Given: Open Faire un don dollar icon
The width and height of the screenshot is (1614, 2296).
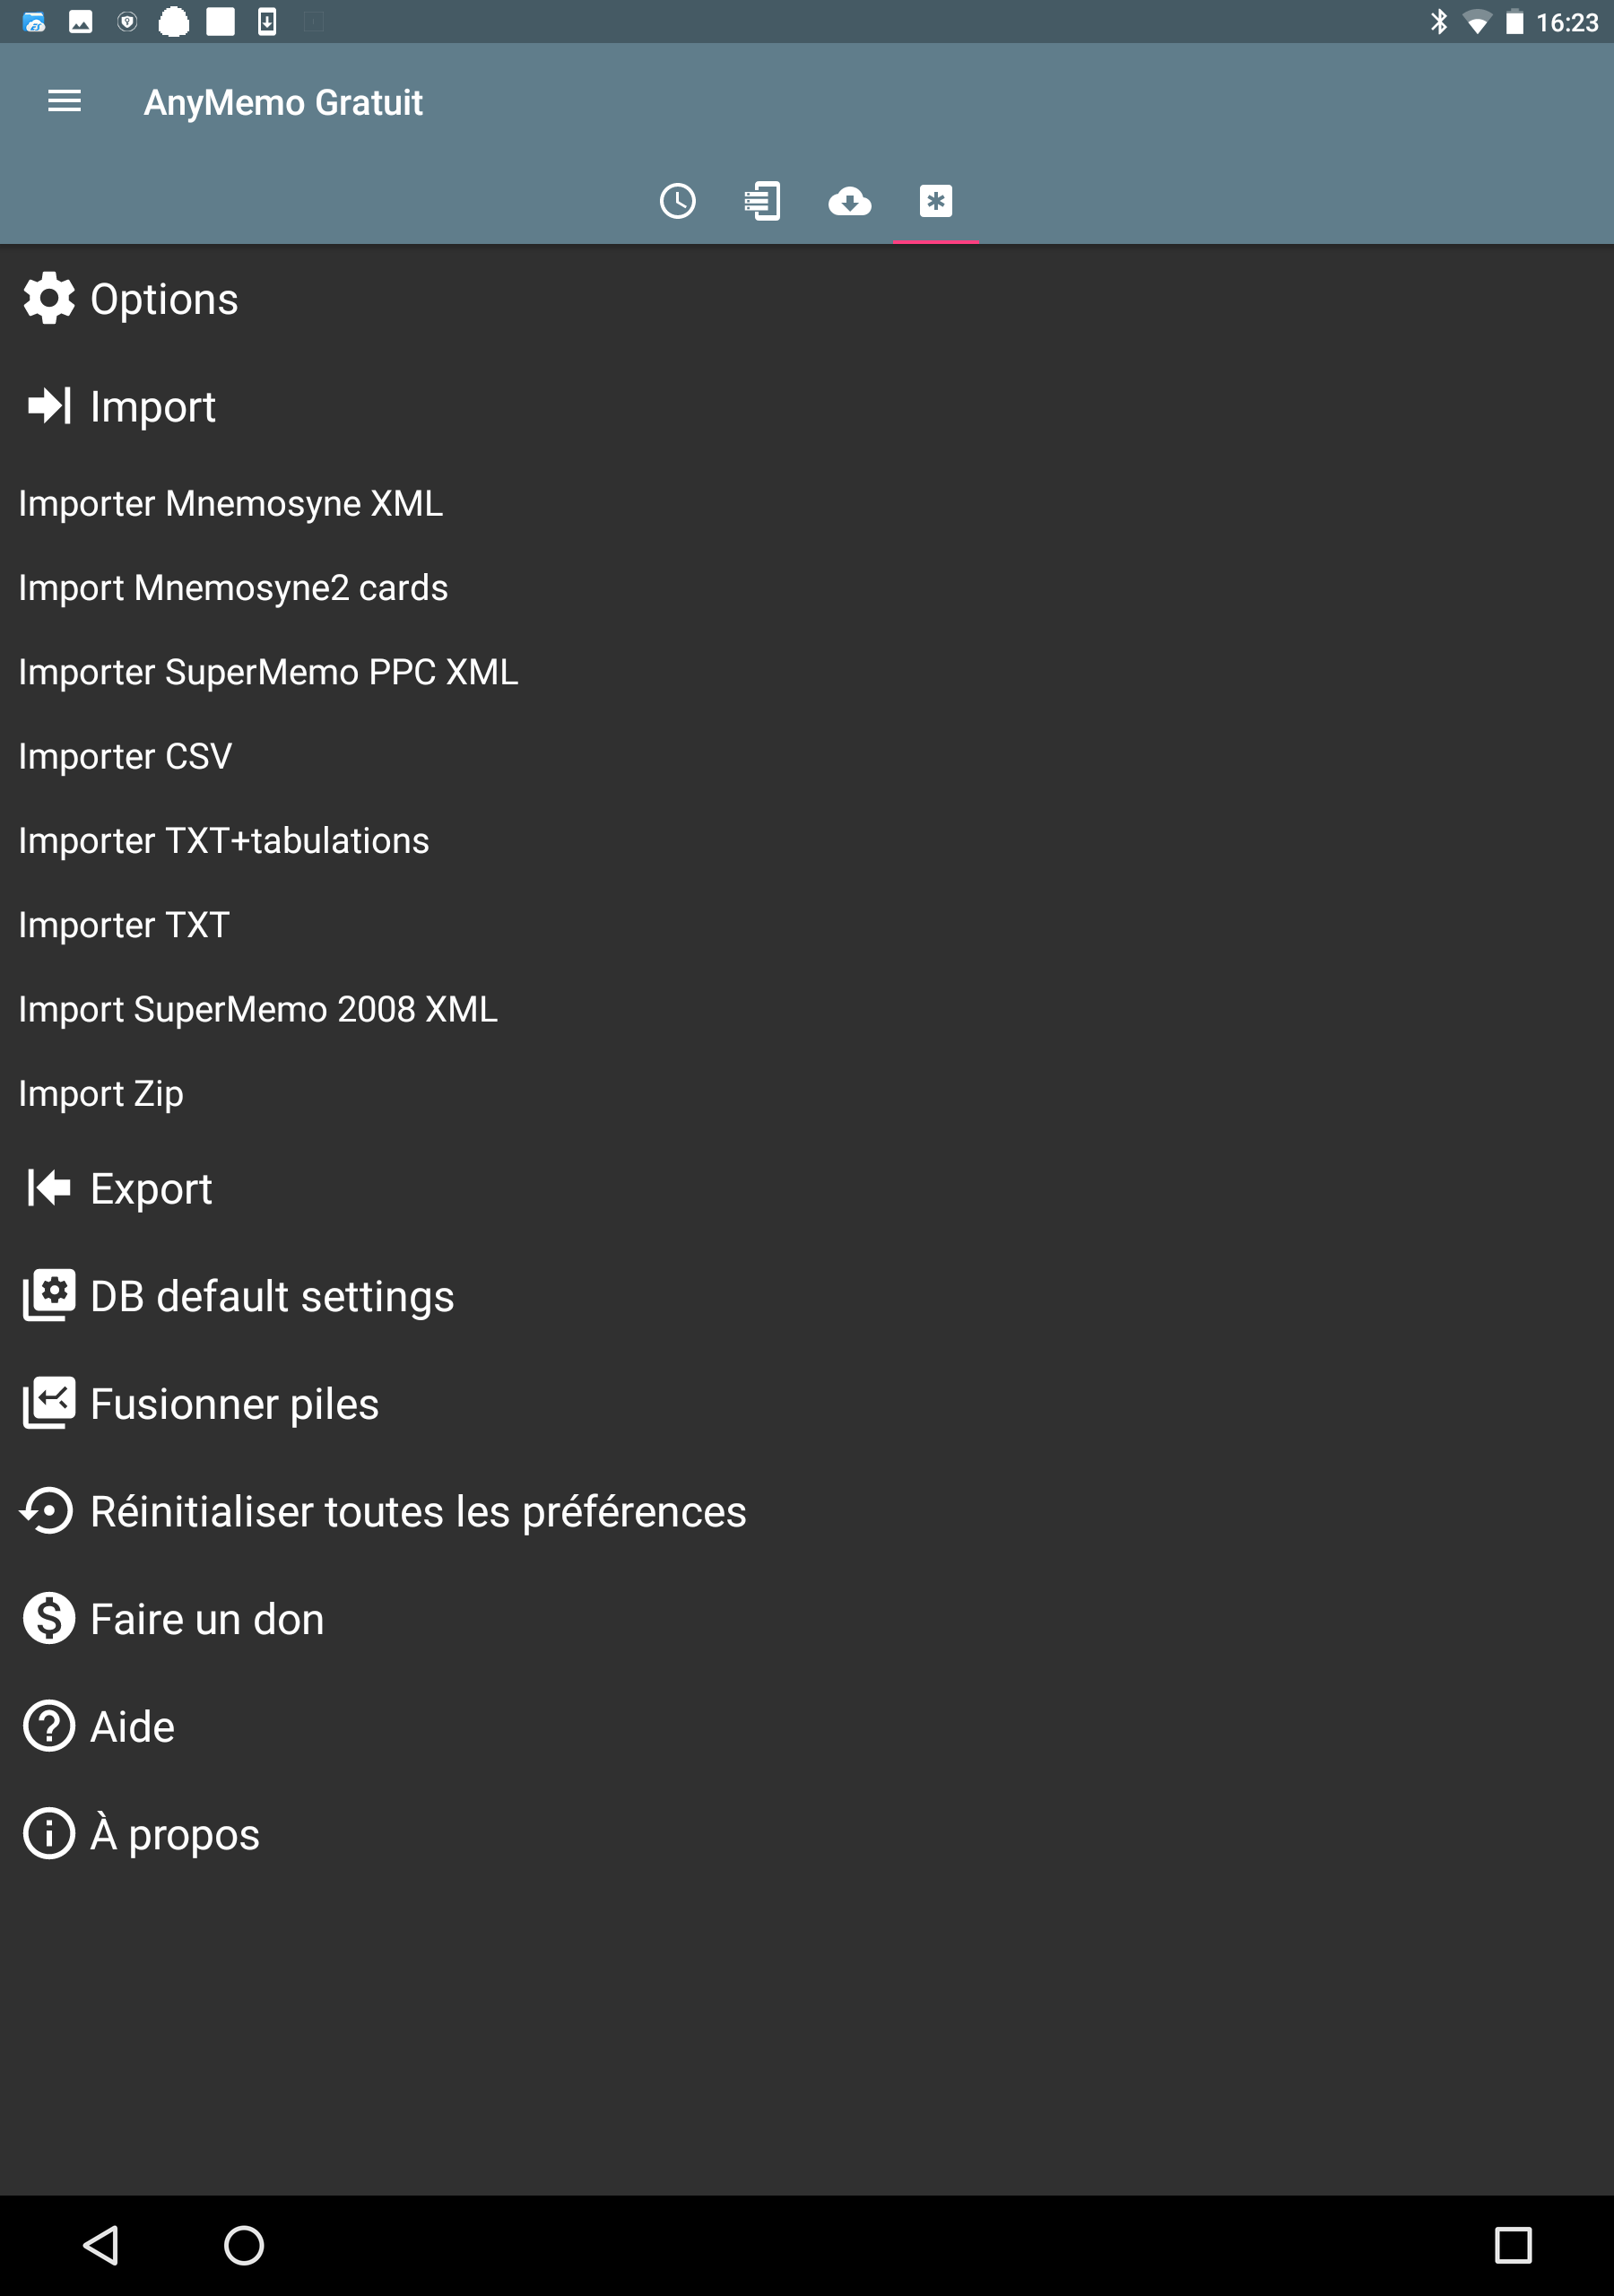Looking at the screenshot, I should tap(49, 1618).
